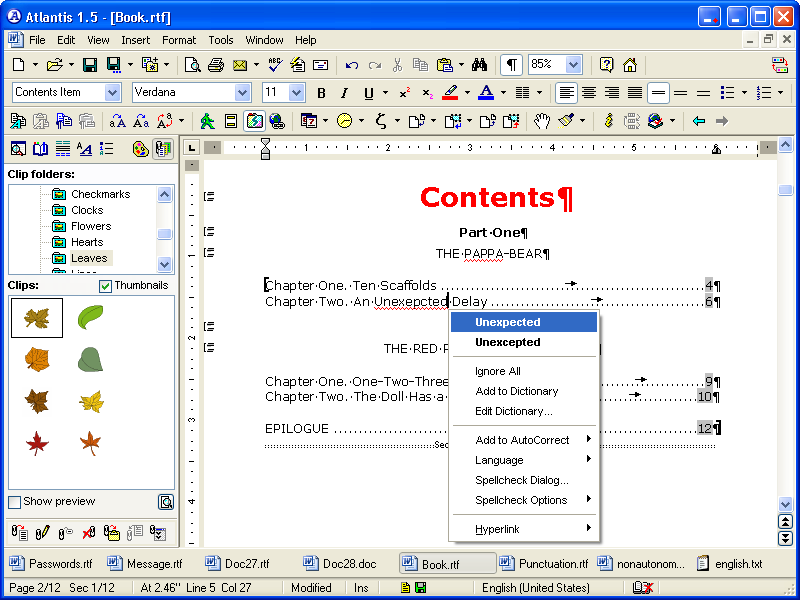
Task: Toggle left paragraph alignment
Action: (x=565, y=93)
